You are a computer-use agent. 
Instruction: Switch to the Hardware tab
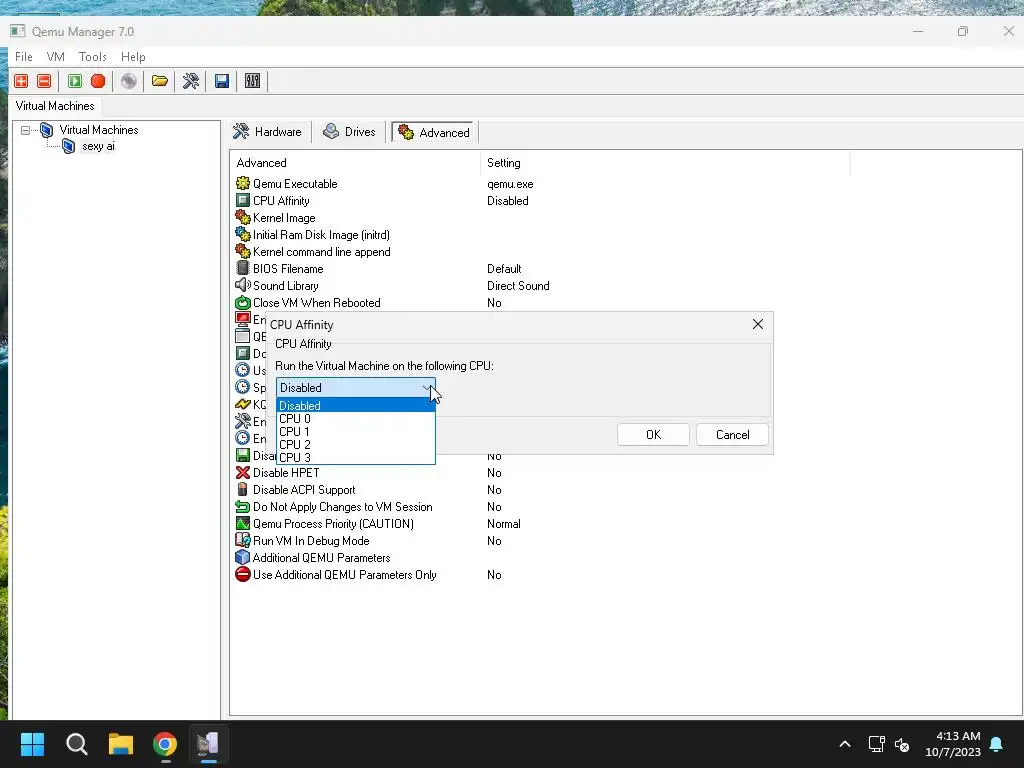click(268, 132)
